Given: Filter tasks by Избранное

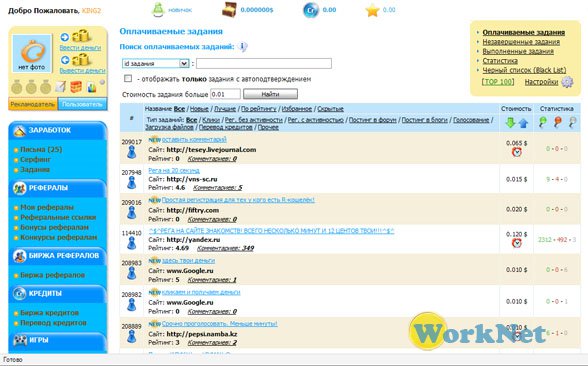Looking at the screenshot, I should coord(297,109).
